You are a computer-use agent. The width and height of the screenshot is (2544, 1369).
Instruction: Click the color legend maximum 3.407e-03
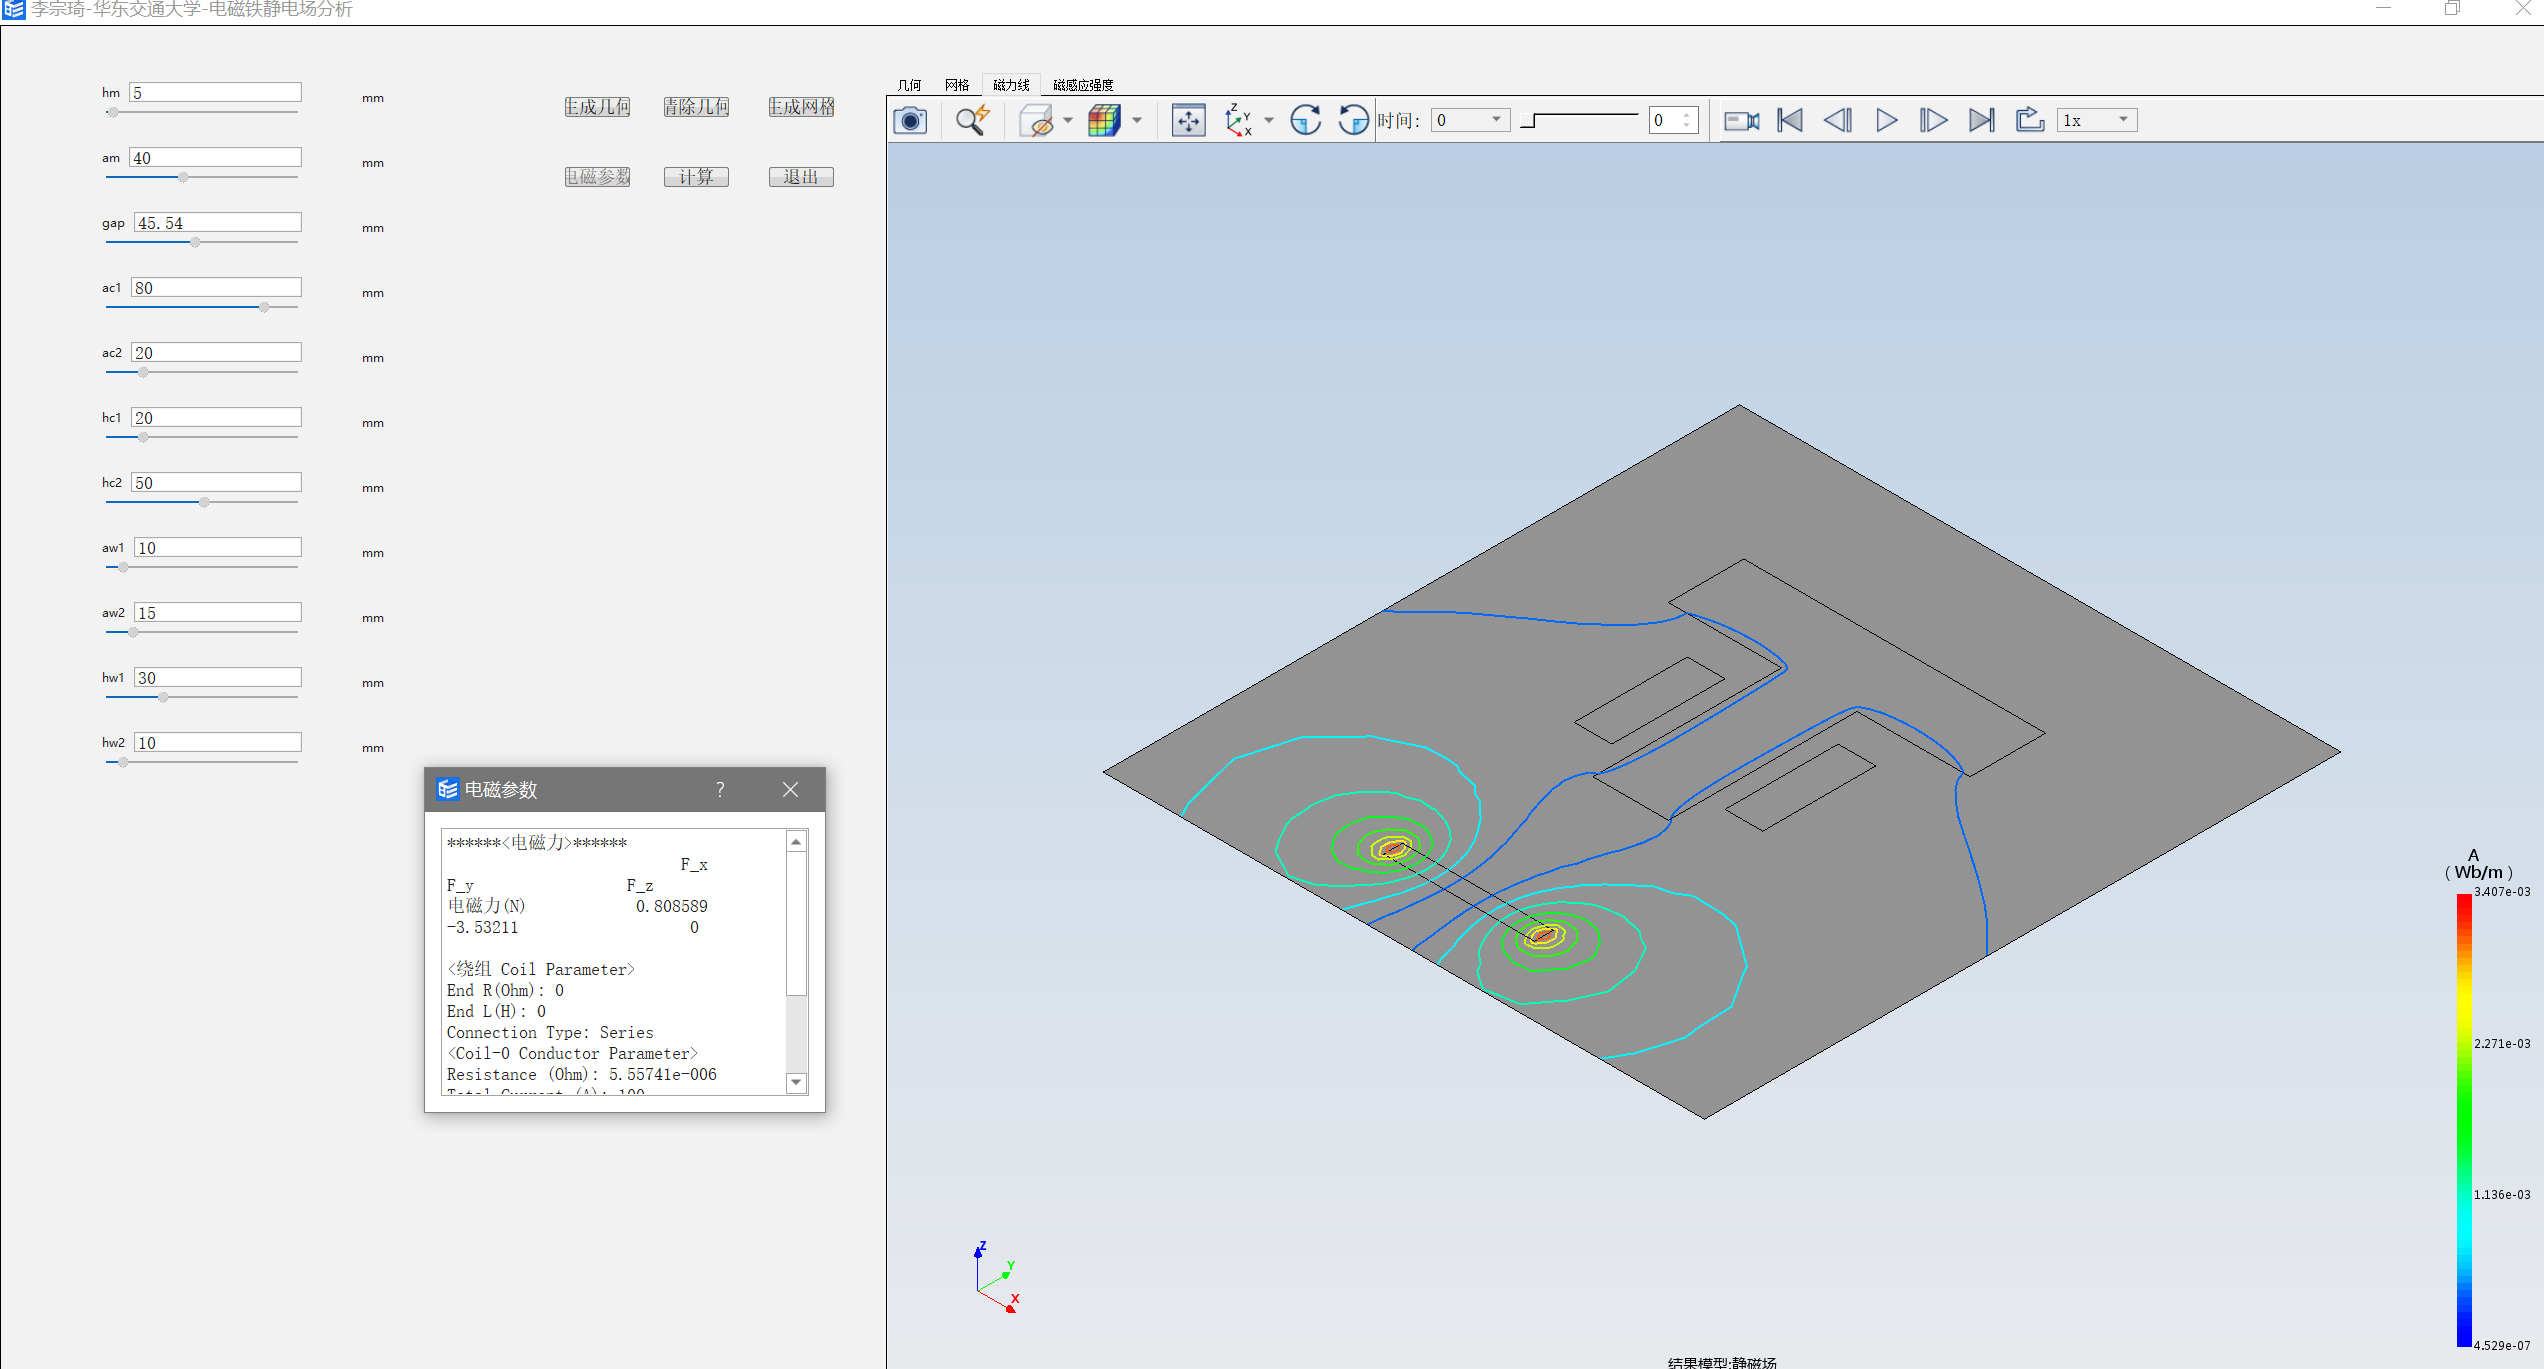coord(2502,891)
